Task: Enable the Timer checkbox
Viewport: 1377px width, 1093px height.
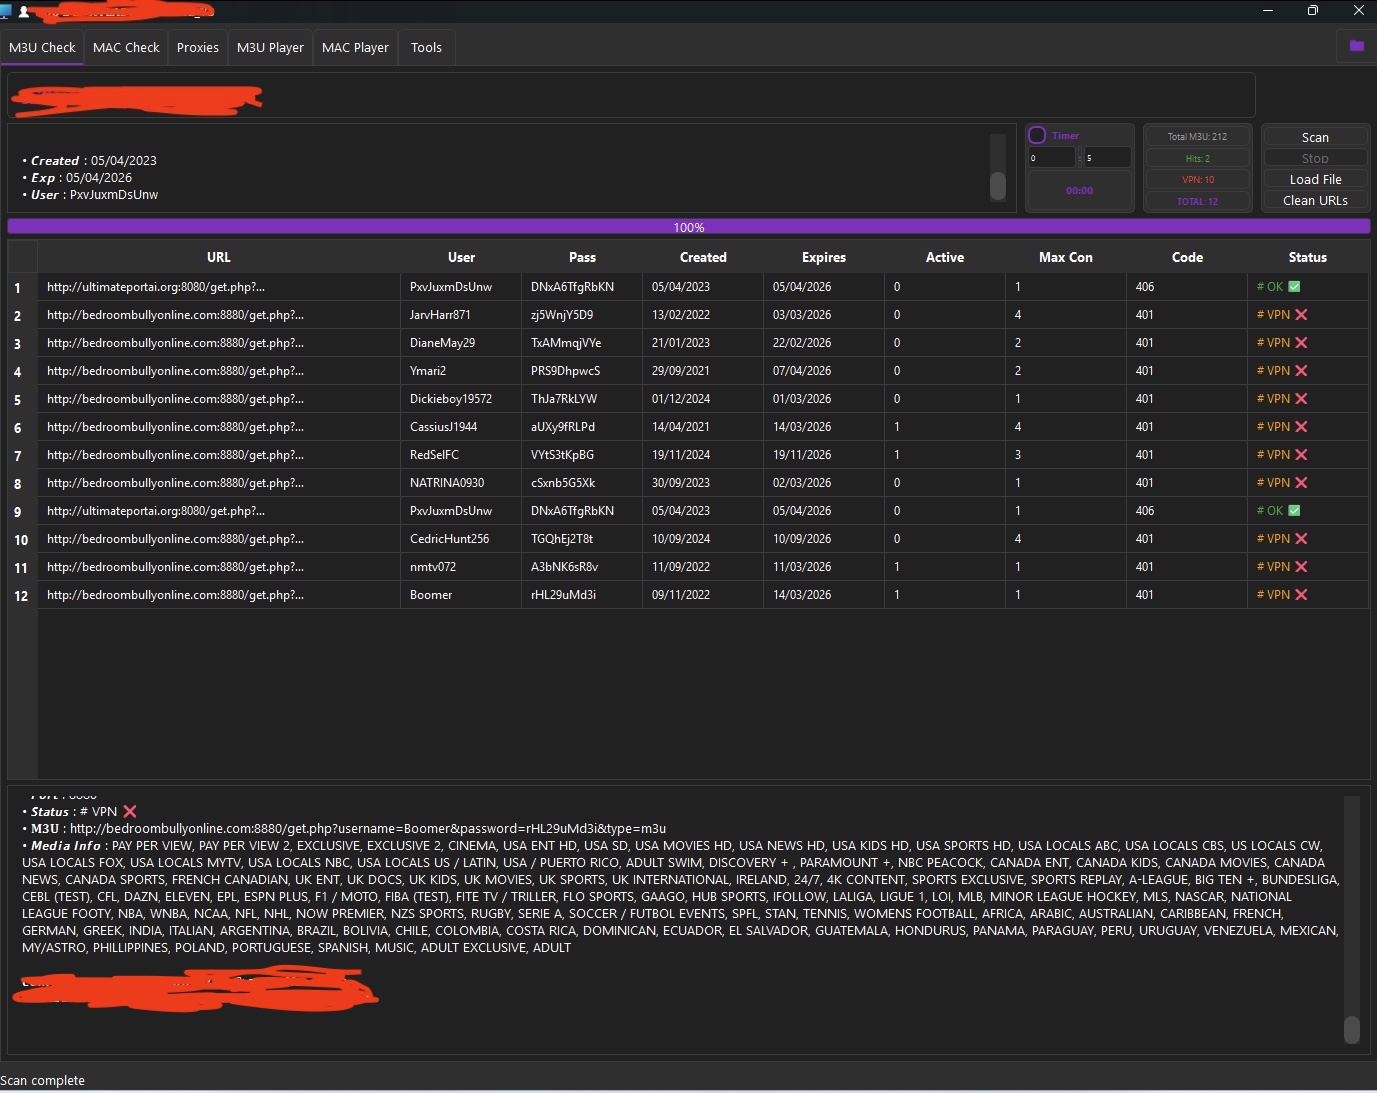Action: click(1037, 136)
